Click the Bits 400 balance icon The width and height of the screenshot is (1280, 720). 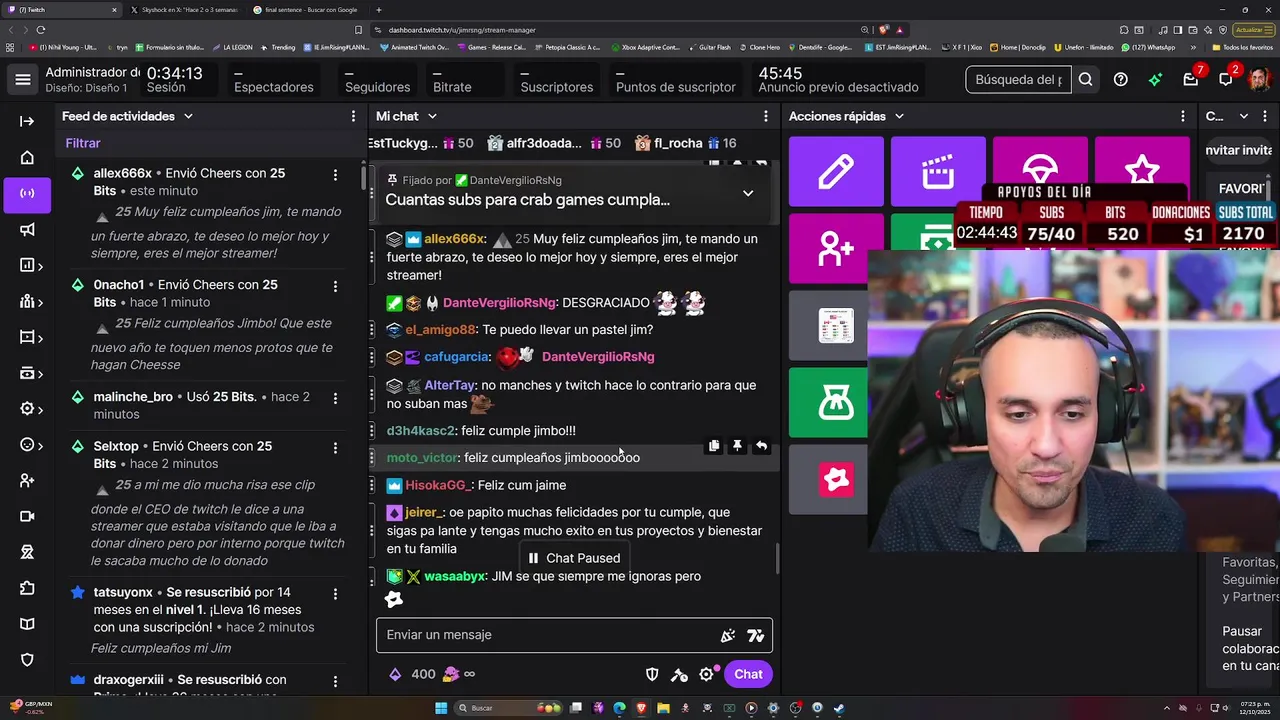tap(395, 675)
